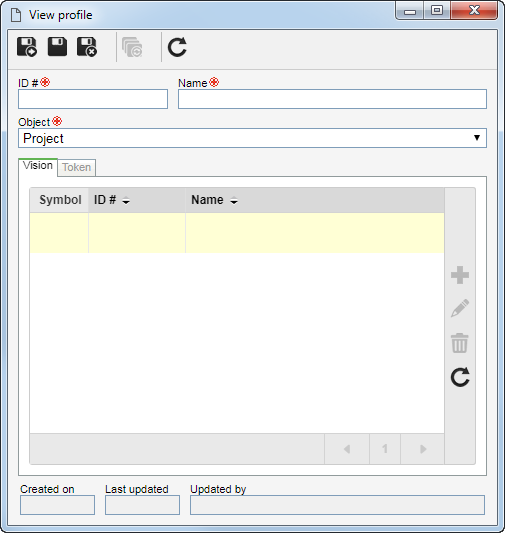
Task: Click the plus add icon beside grid
Action: (x=460, y=275)
